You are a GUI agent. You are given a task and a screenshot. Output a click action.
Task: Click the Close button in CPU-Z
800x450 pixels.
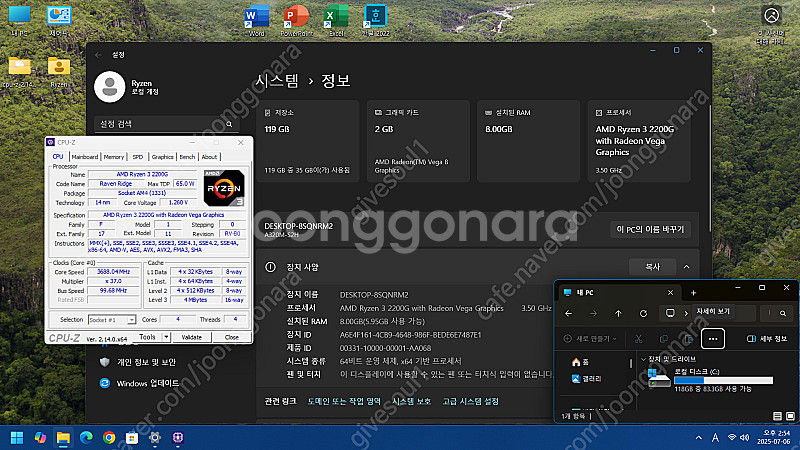[232, 337]
